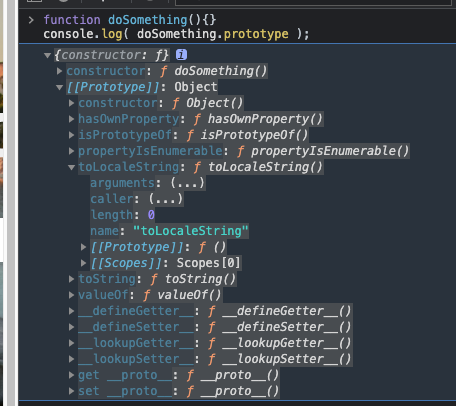The image size is (456, 406).
Task: Click the '__defineGetter__()' function value
Action: [287, 311]
